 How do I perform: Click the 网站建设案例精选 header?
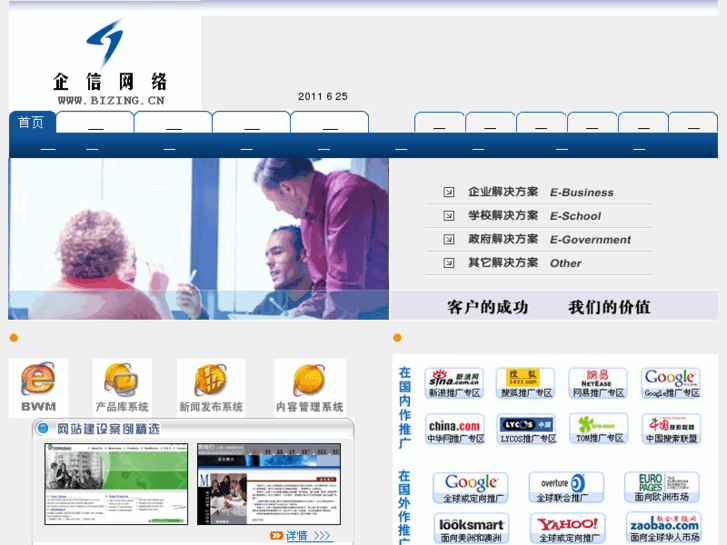click(x=108, y=429)
